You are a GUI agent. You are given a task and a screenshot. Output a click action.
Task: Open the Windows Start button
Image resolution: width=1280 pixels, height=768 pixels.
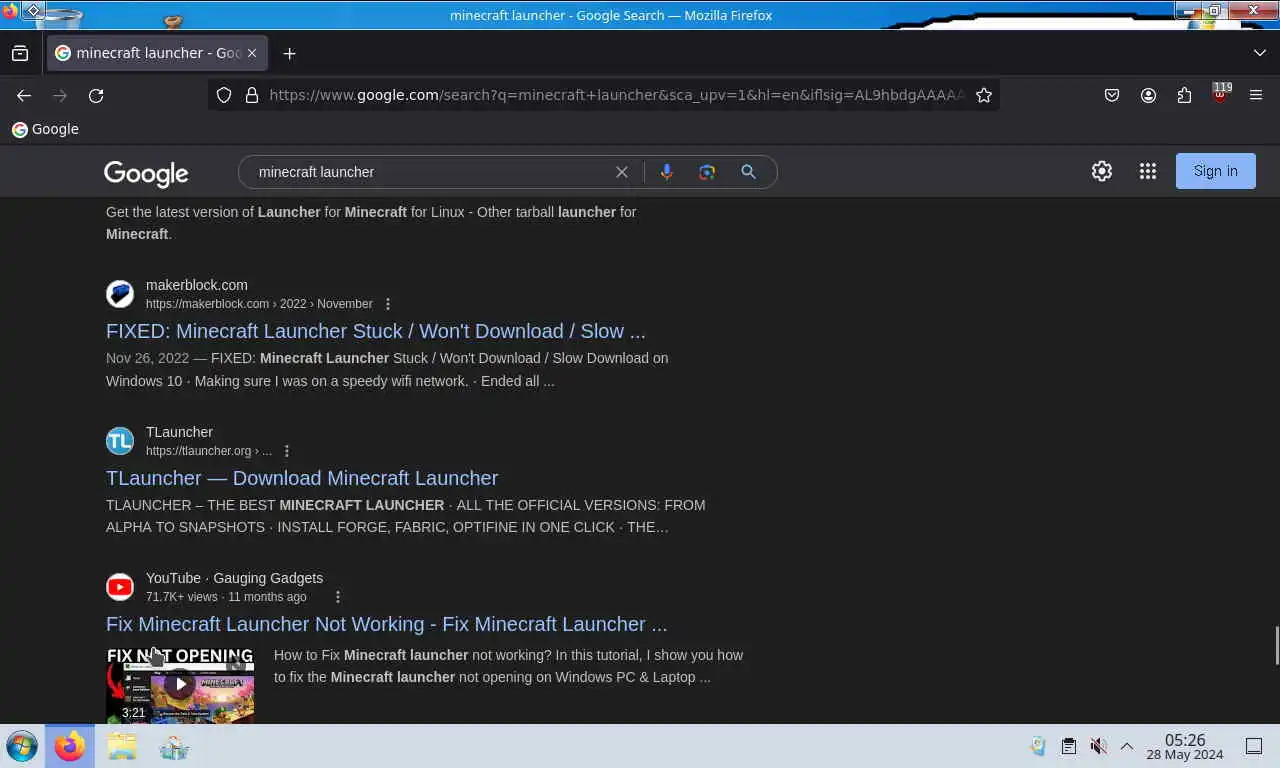click(22, 746)
